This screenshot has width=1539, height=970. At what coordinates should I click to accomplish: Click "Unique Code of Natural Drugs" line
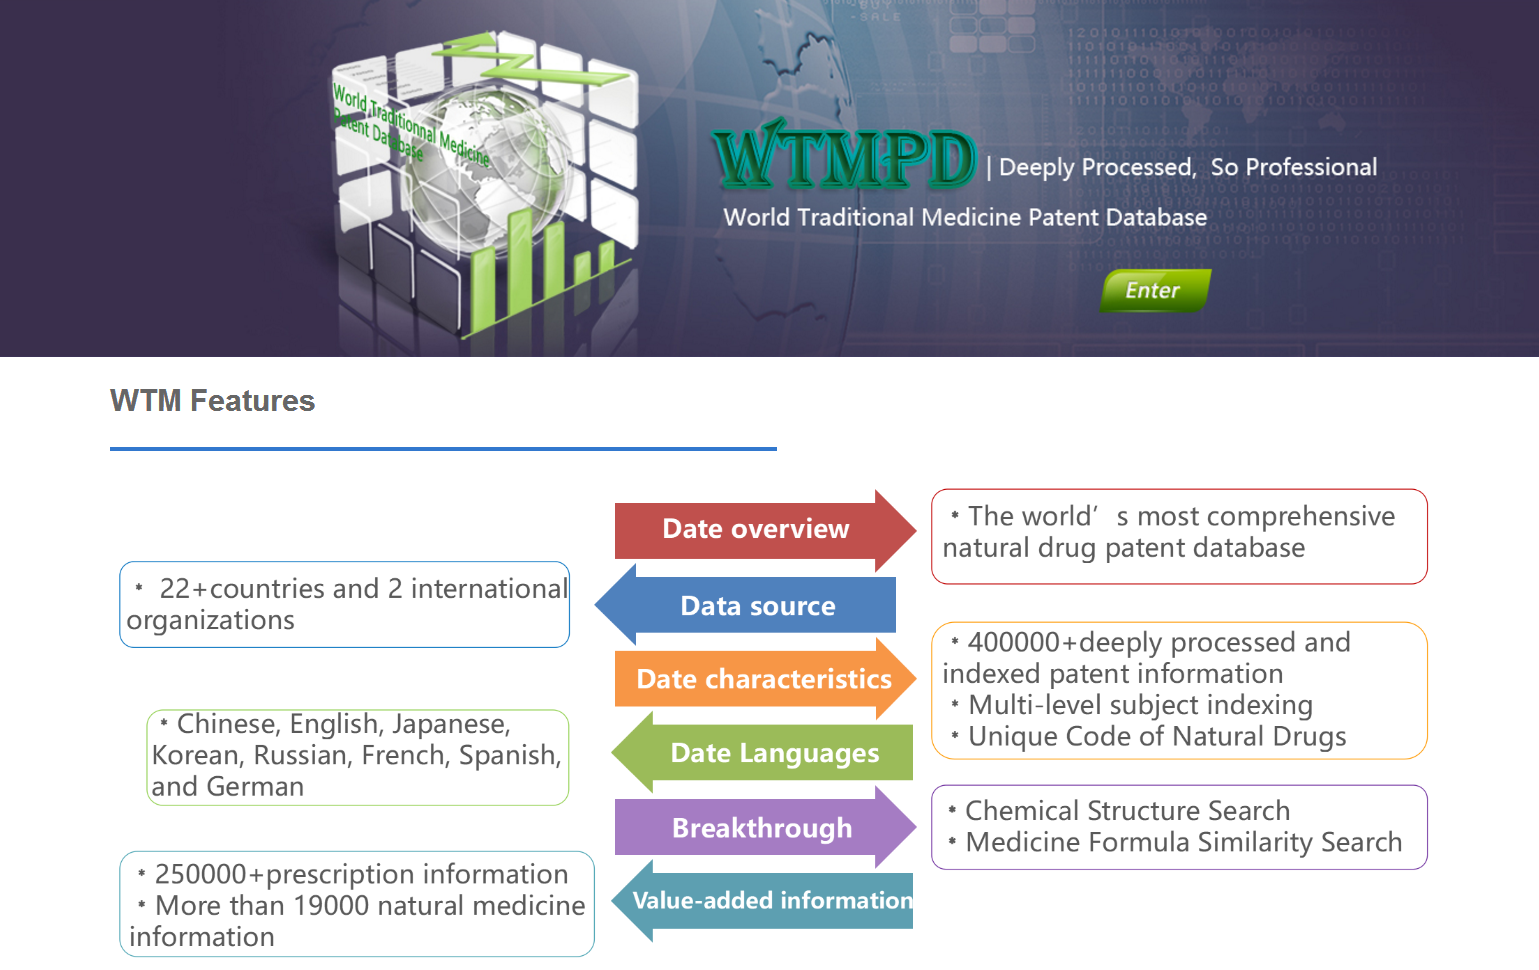1149,737
